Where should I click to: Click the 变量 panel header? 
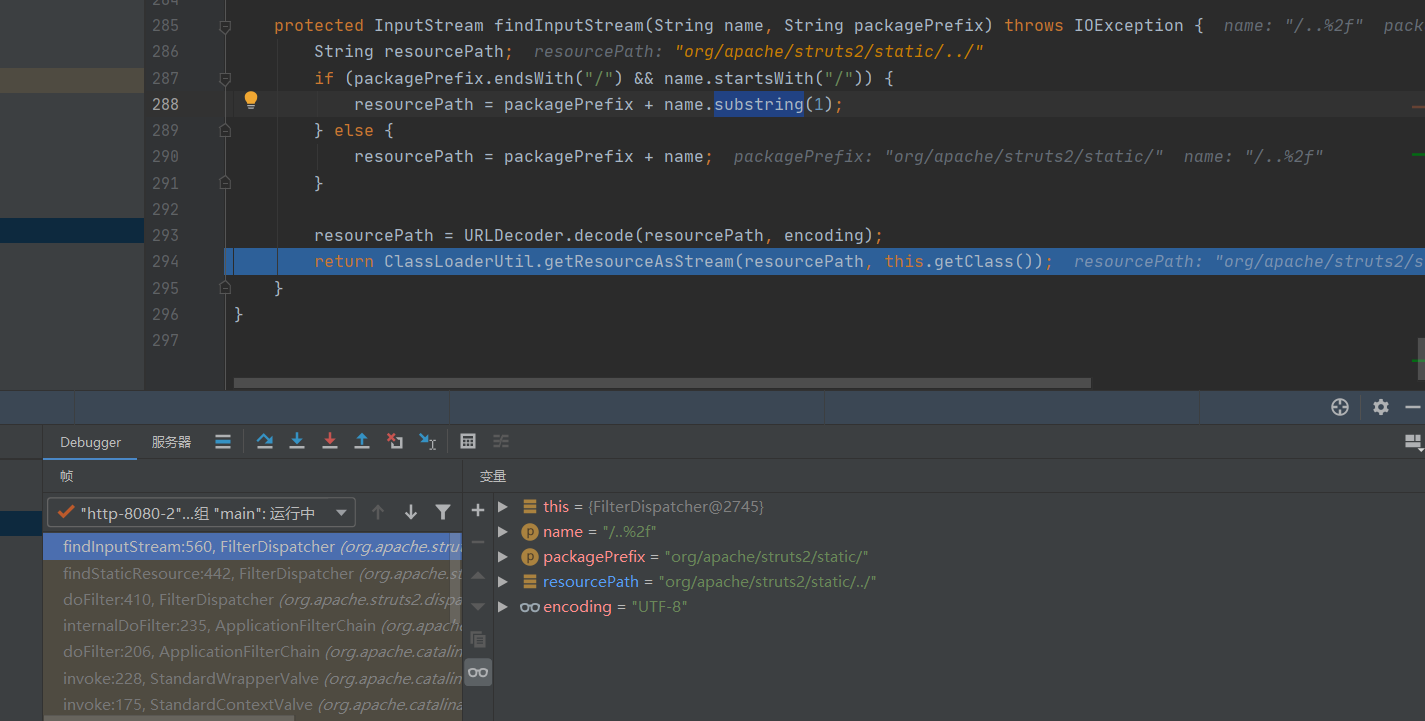point(493,477)
